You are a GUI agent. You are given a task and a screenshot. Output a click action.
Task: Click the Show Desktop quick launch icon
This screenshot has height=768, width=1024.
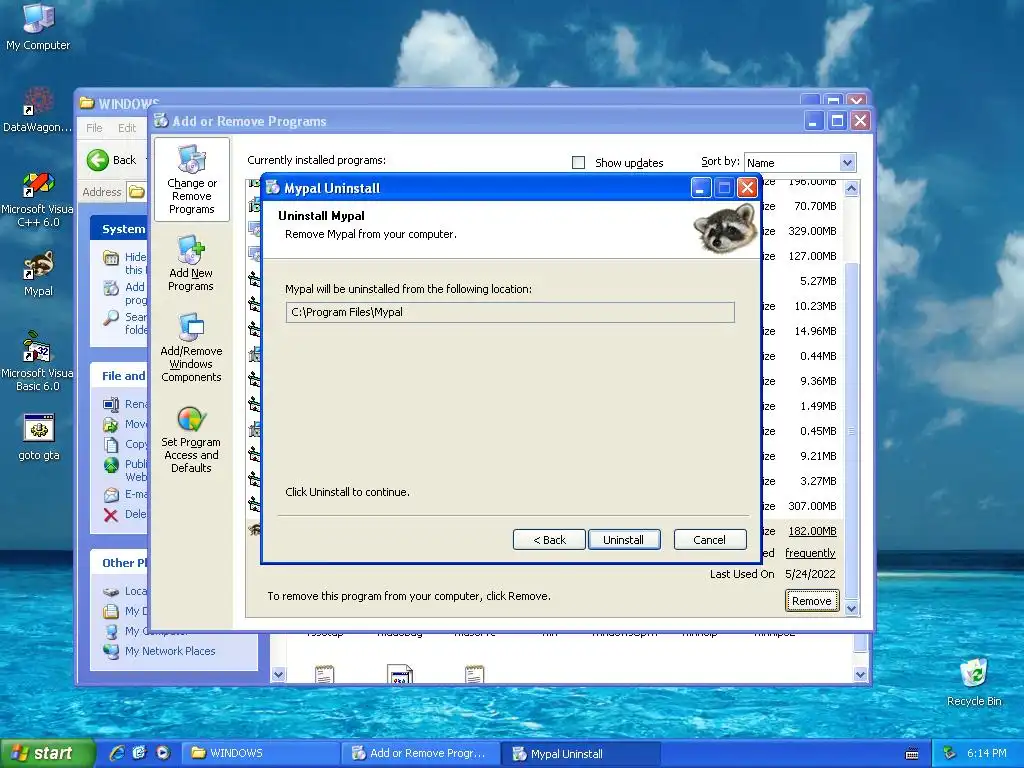140,753
